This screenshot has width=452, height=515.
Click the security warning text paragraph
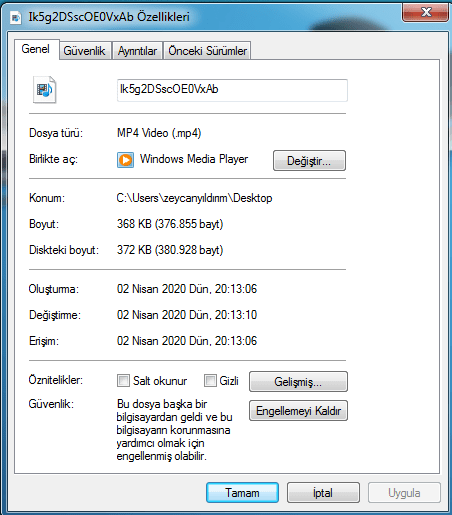(x=174, y=430)
